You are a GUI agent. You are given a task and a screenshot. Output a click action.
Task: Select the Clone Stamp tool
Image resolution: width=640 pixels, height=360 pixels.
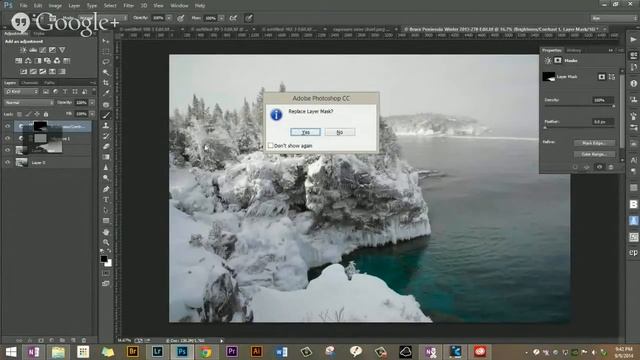coord(106,125)
